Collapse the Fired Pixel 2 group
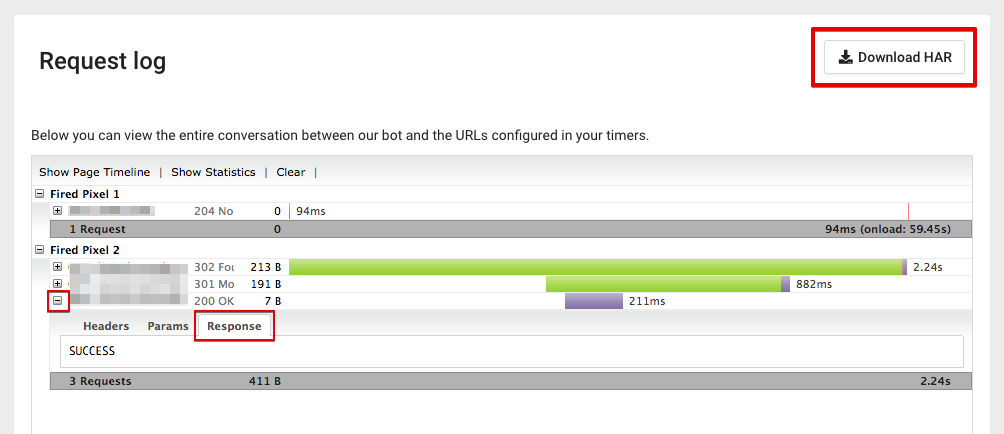The image size is (1004, 434). [x=39, y=250]
